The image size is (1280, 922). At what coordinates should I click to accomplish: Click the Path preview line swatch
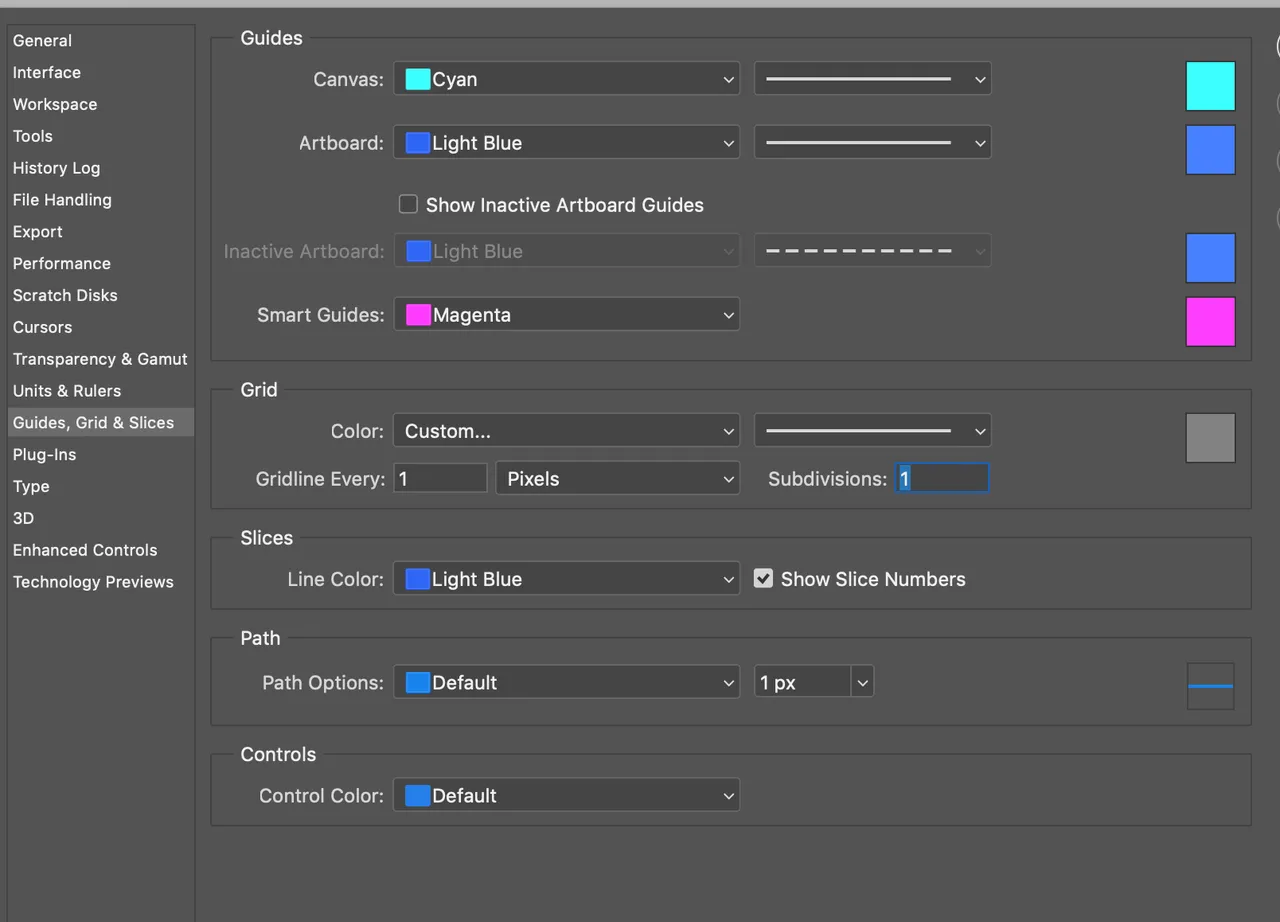pos(1210,686)
